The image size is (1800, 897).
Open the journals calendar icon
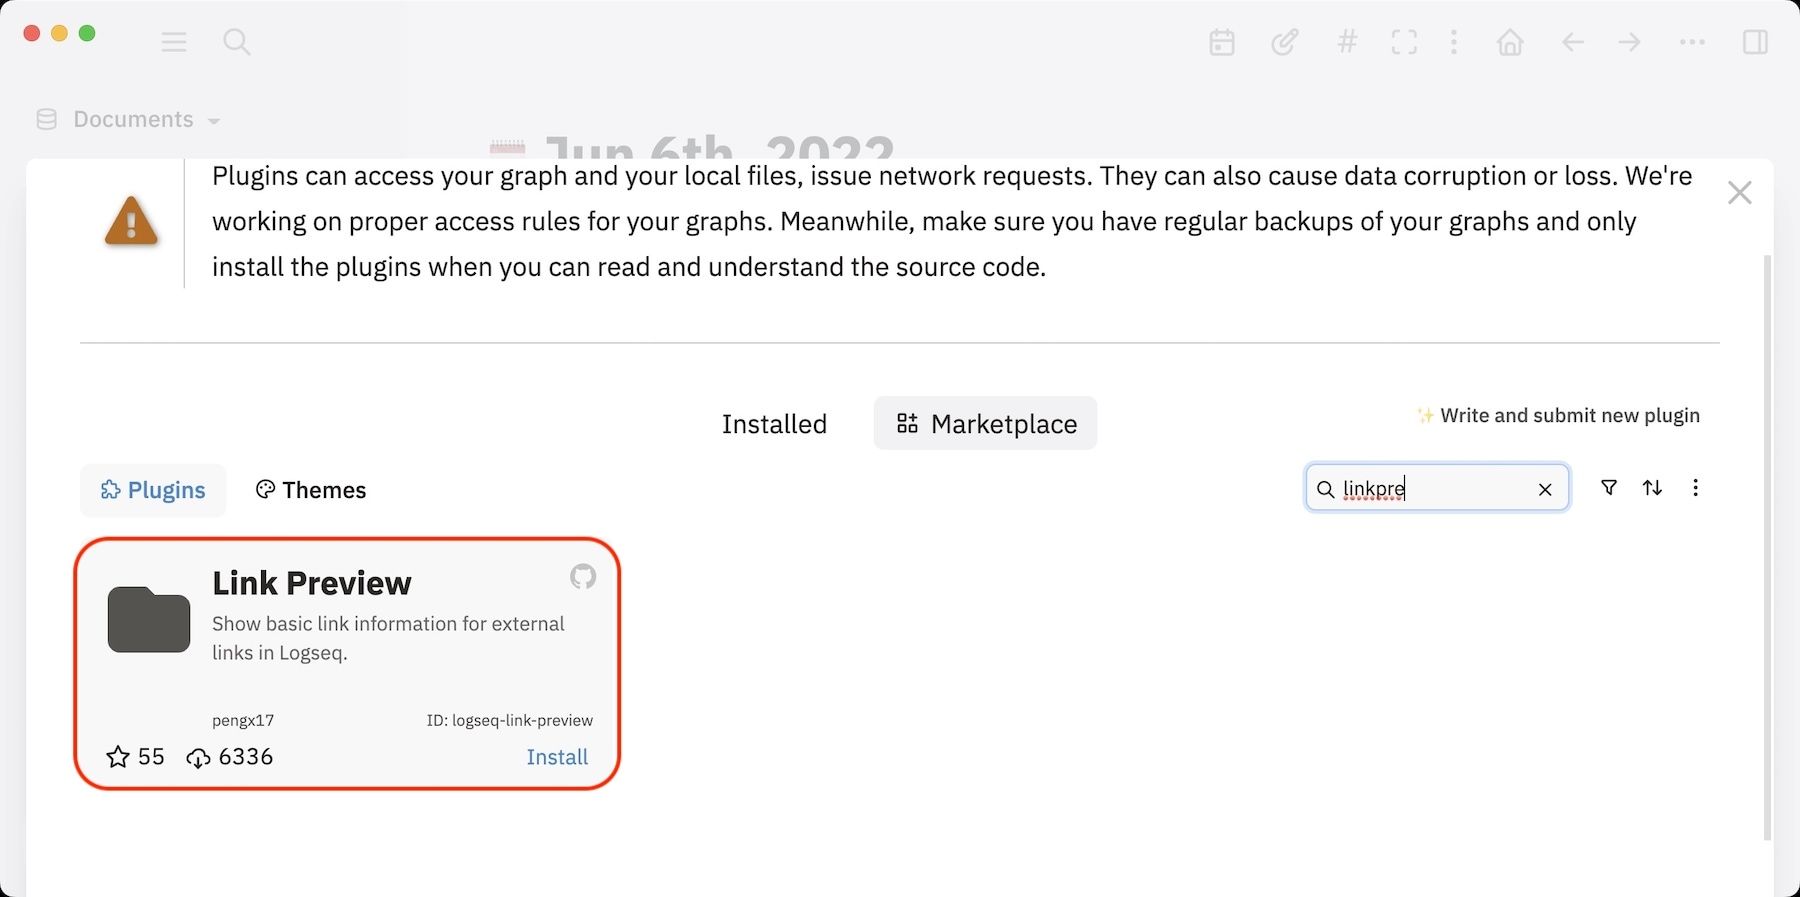point(1222,42)
